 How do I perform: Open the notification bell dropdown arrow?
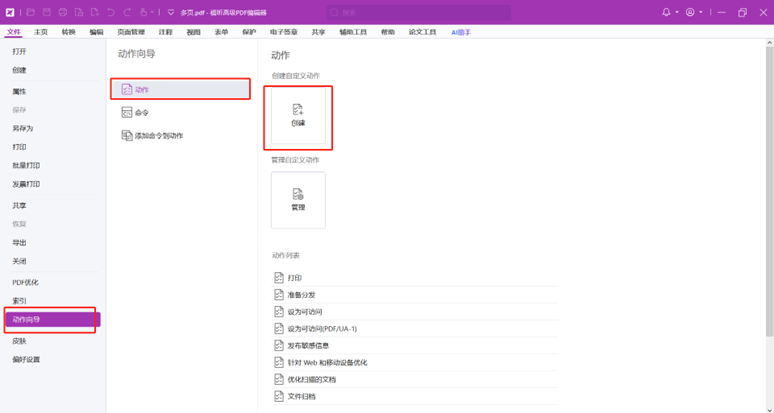tap(677, 12)
